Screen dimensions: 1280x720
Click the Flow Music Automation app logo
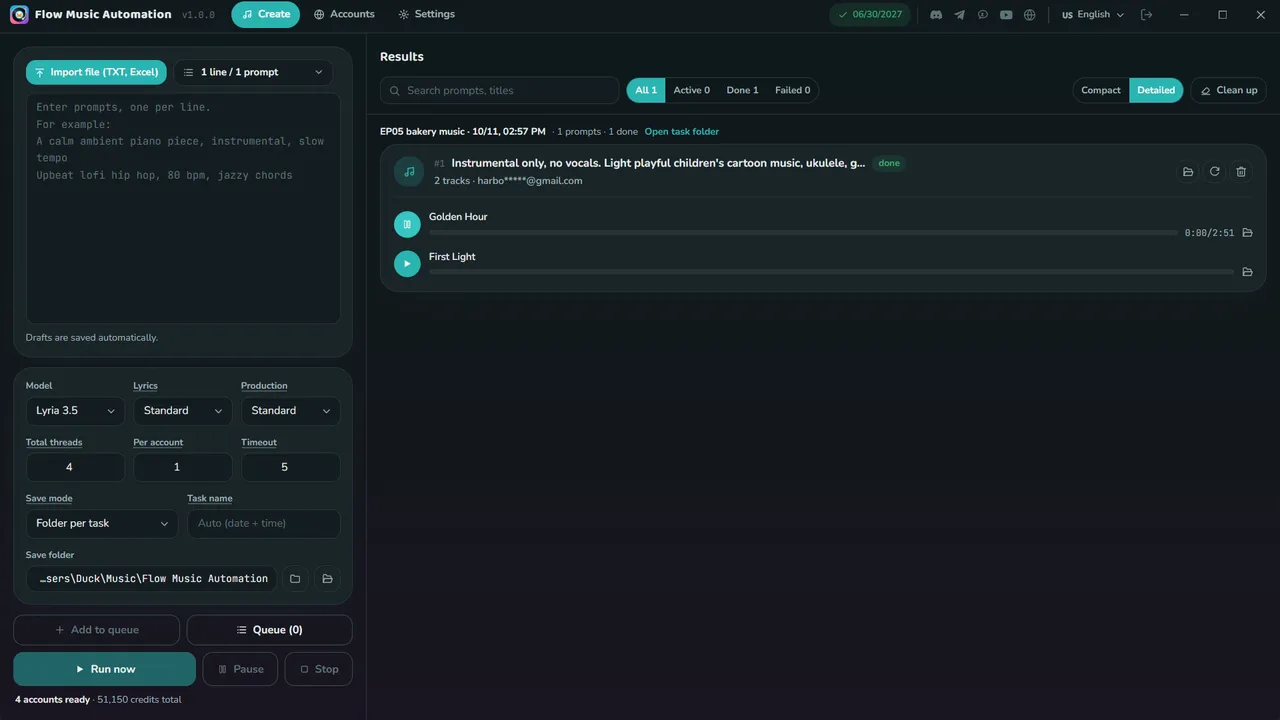click(19, 15)
